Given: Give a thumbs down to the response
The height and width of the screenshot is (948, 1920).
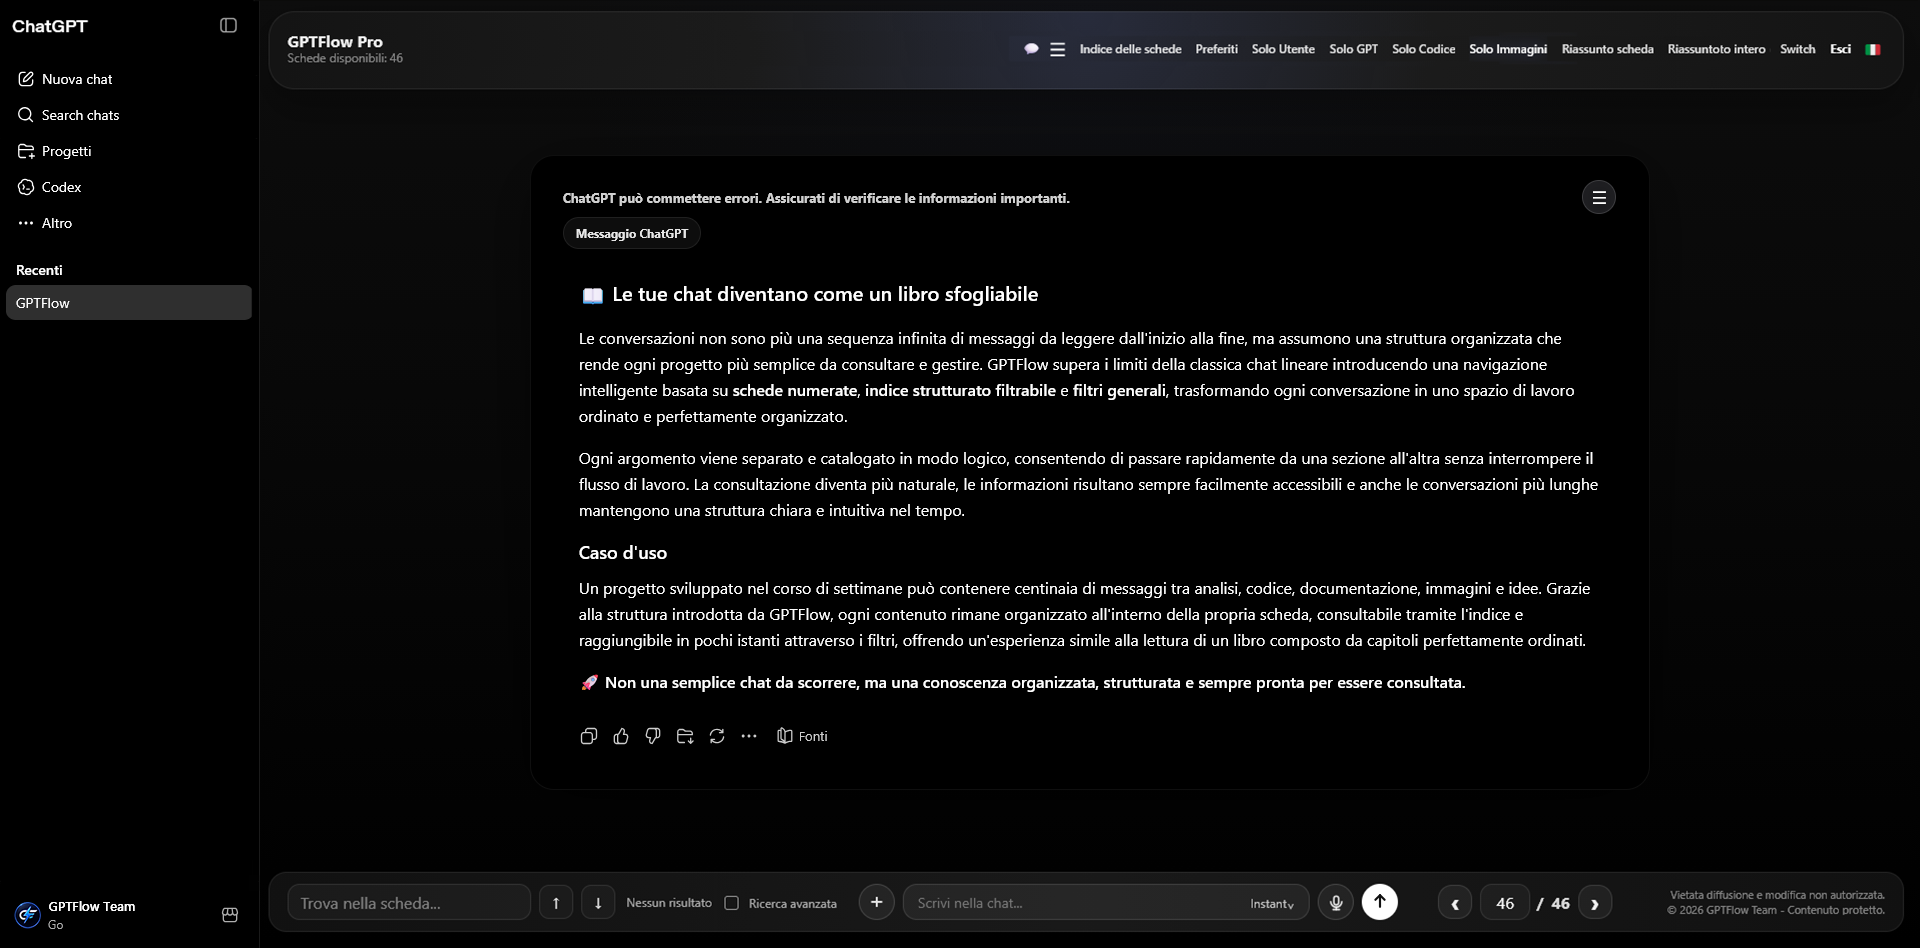Looking at the screenshot, I should 653,736.
